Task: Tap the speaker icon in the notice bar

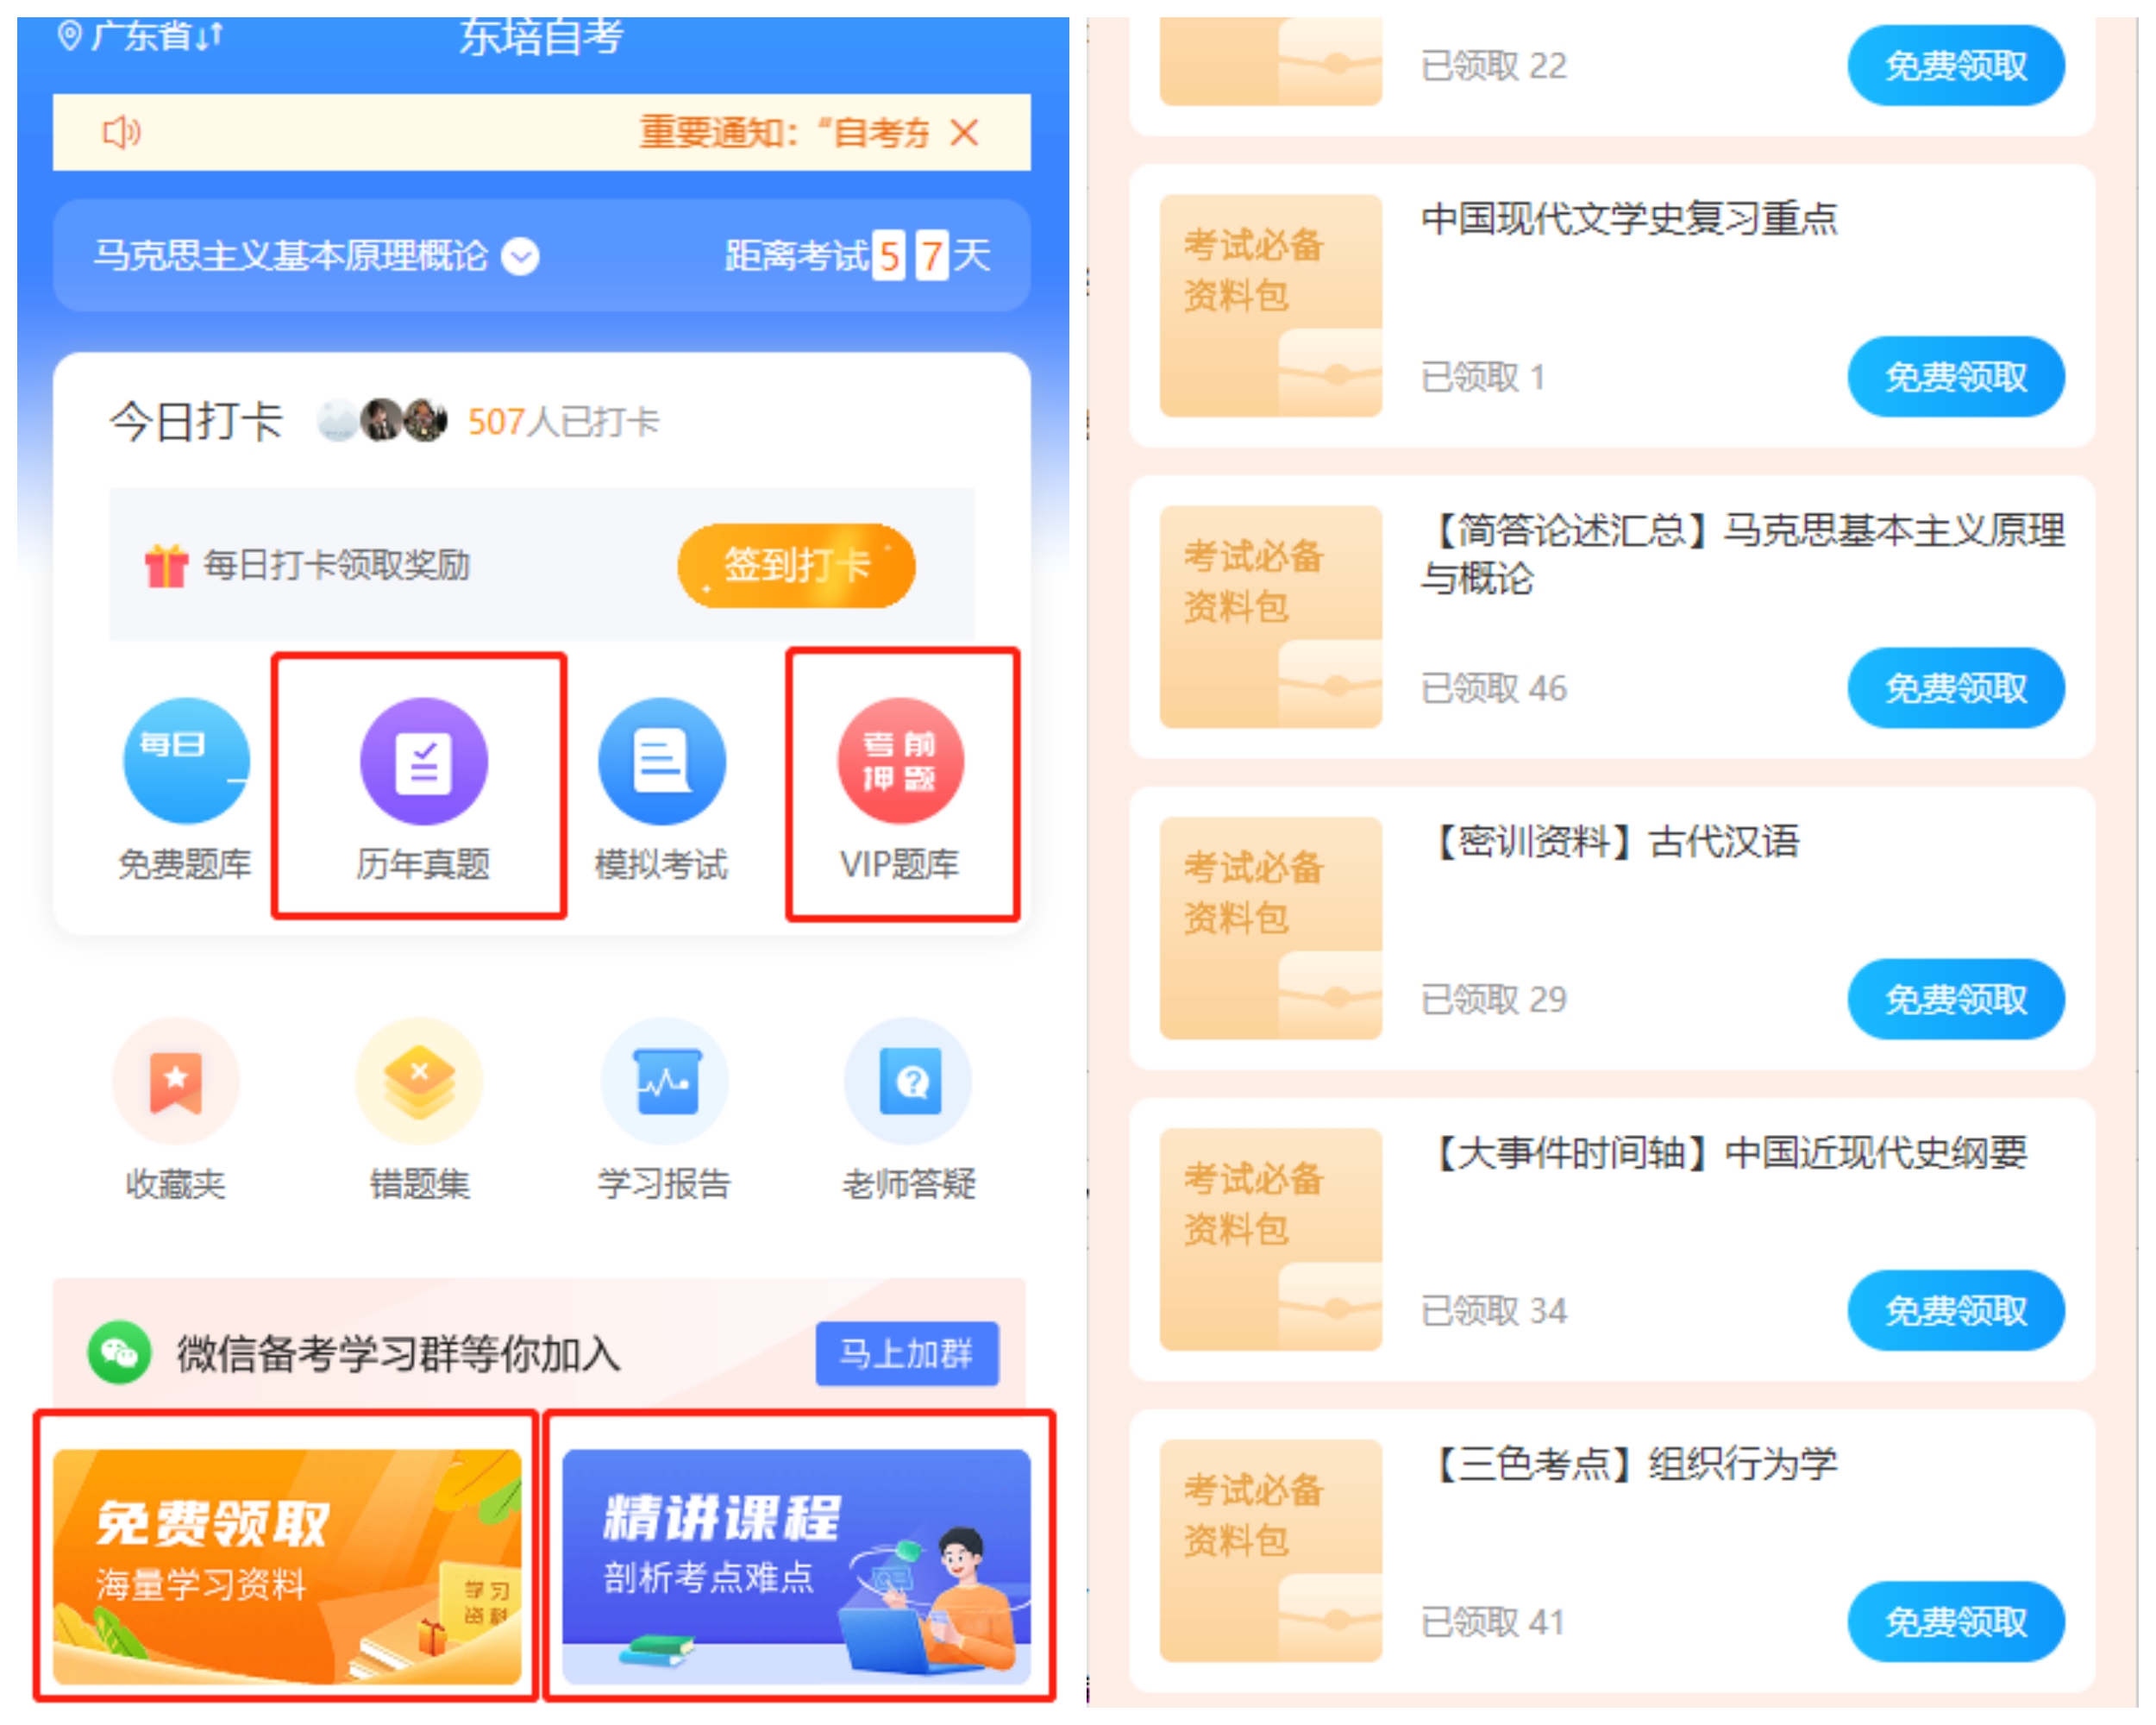Action: click(x=121, y=132)
